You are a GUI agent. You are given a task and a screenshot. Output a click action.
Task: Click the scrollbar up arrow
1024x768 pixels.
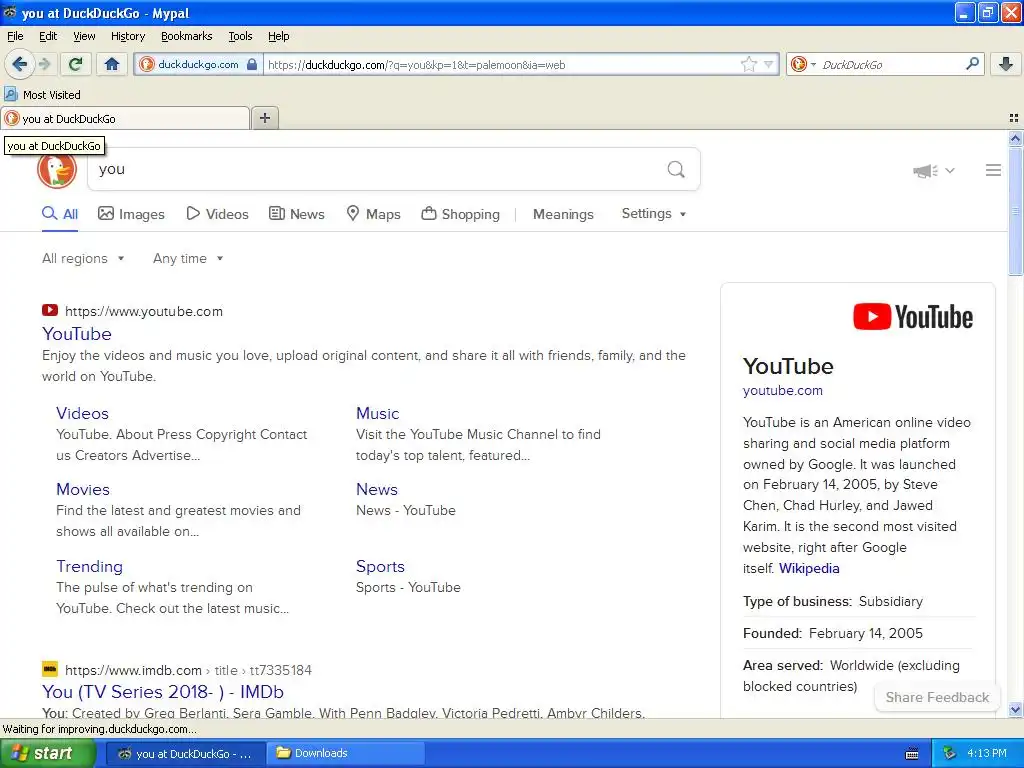point(1015,138)
